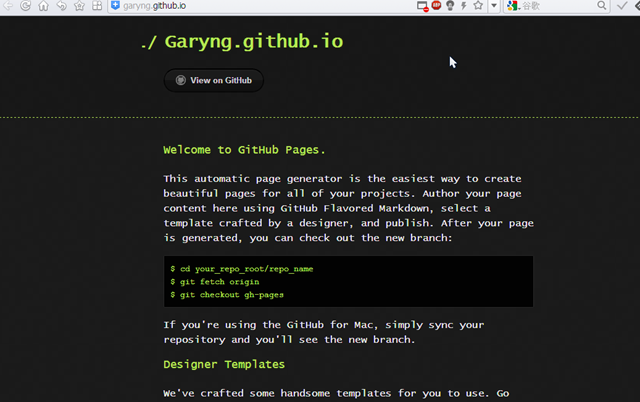Open favorites star in left toolbar
The width and height of the screenshot is (640, 402).
[x=80, y=6]
